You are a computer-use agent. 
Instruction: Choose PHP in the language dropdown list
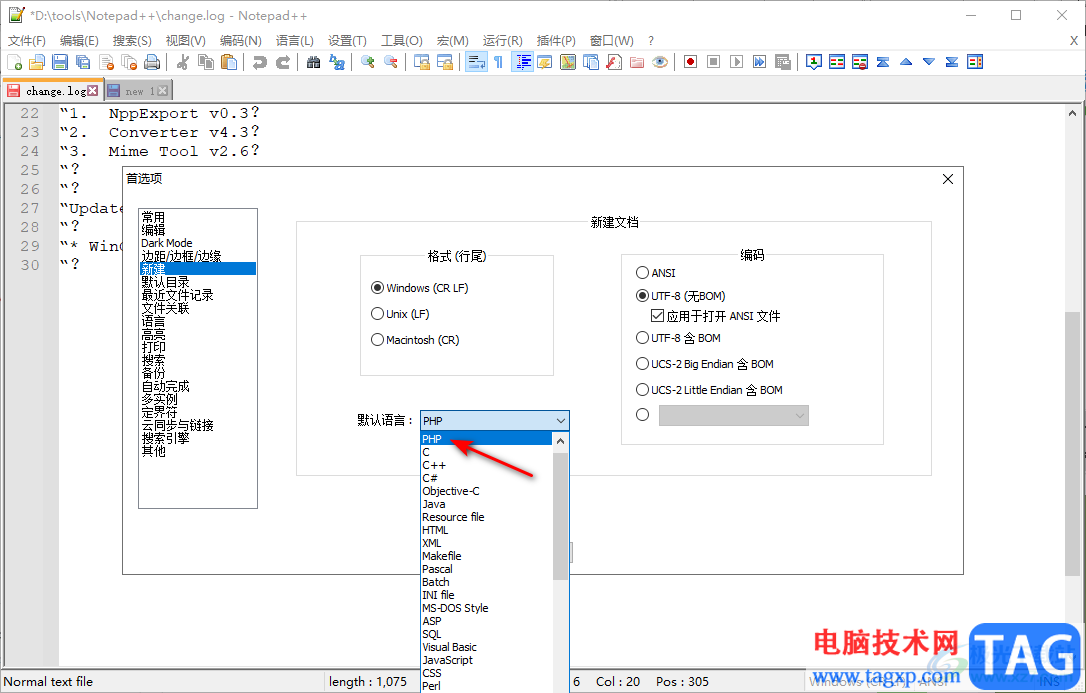tap(486, 439)
